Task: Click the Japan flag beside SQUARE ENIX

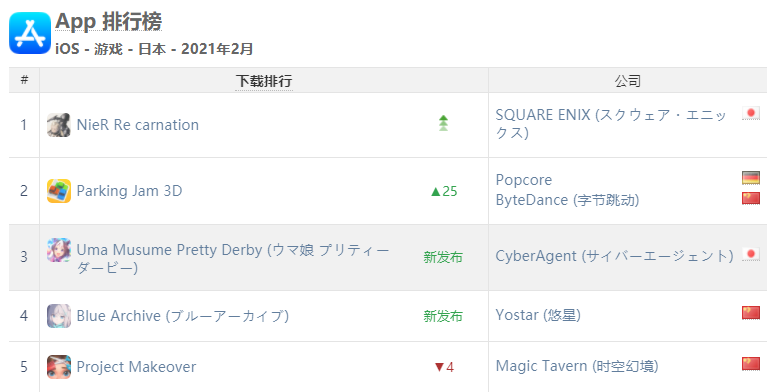Action: coord(751,113)
